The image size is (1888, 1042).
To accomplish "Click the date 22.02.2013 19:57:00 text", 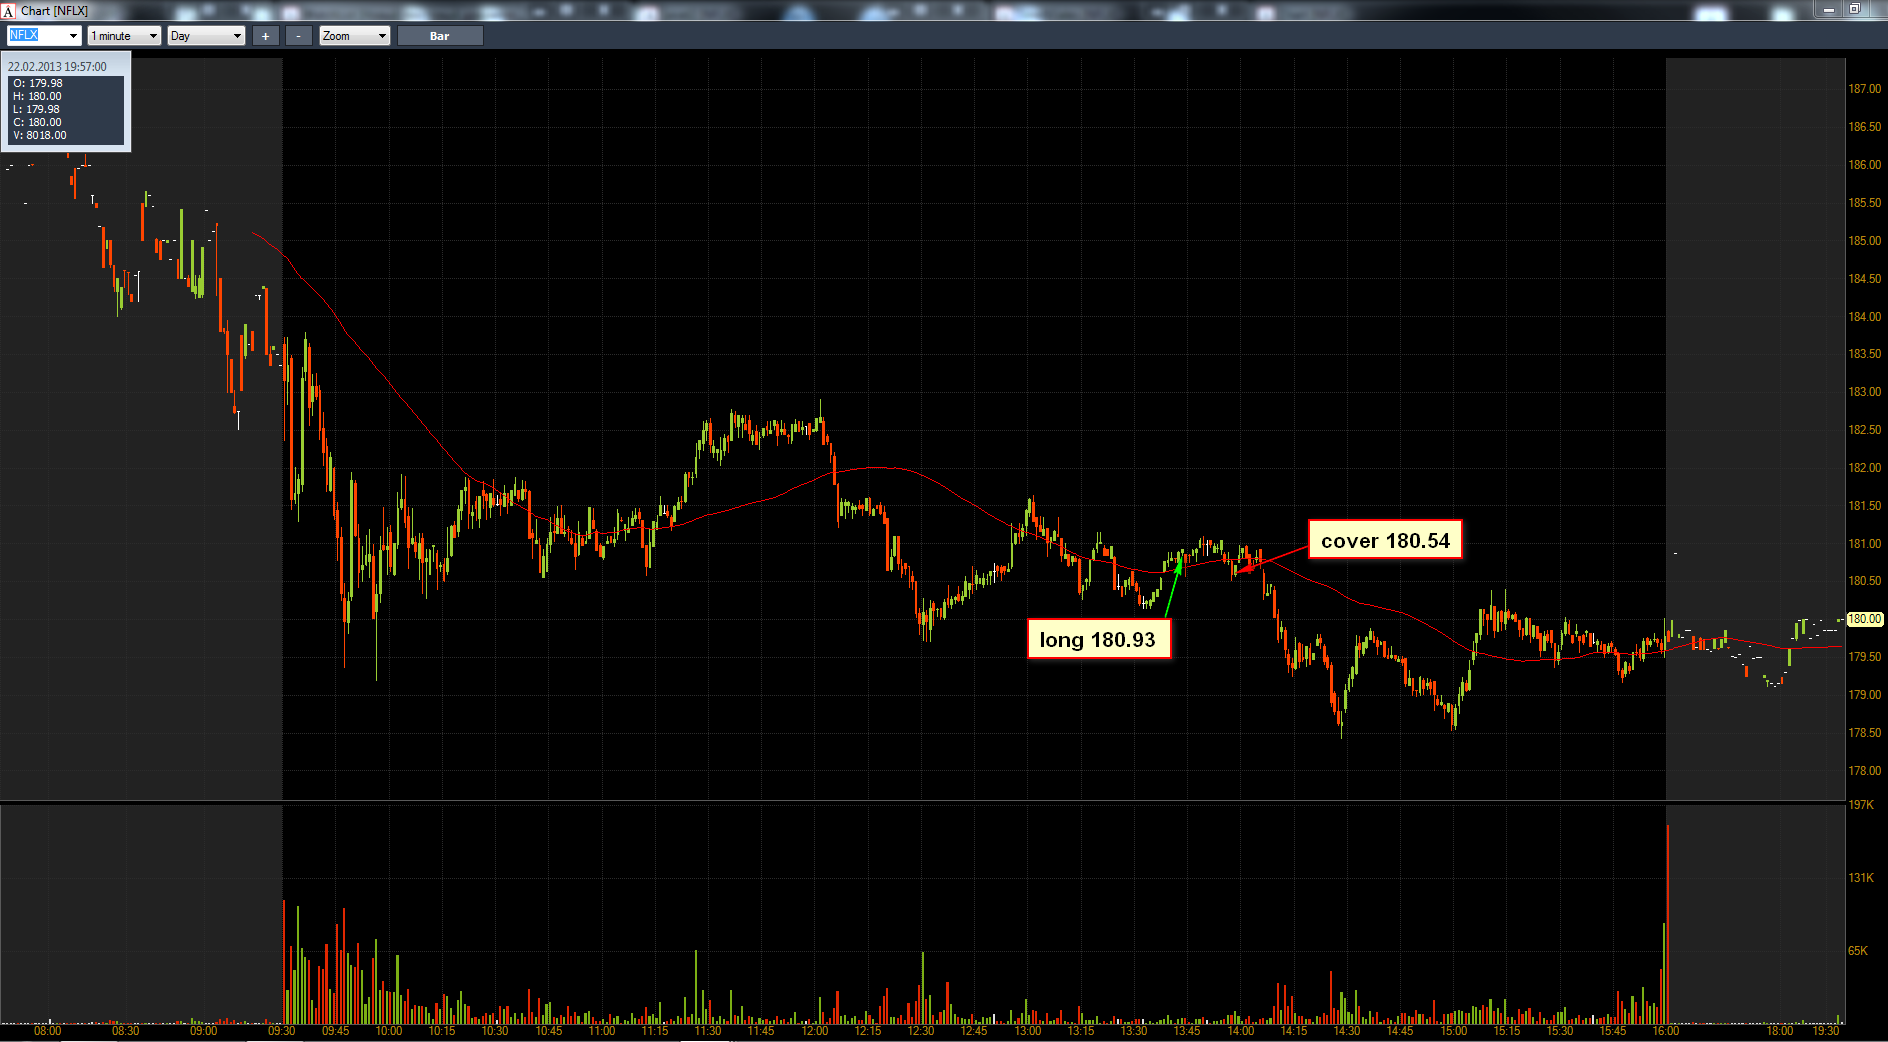I will tap(57, 67).
